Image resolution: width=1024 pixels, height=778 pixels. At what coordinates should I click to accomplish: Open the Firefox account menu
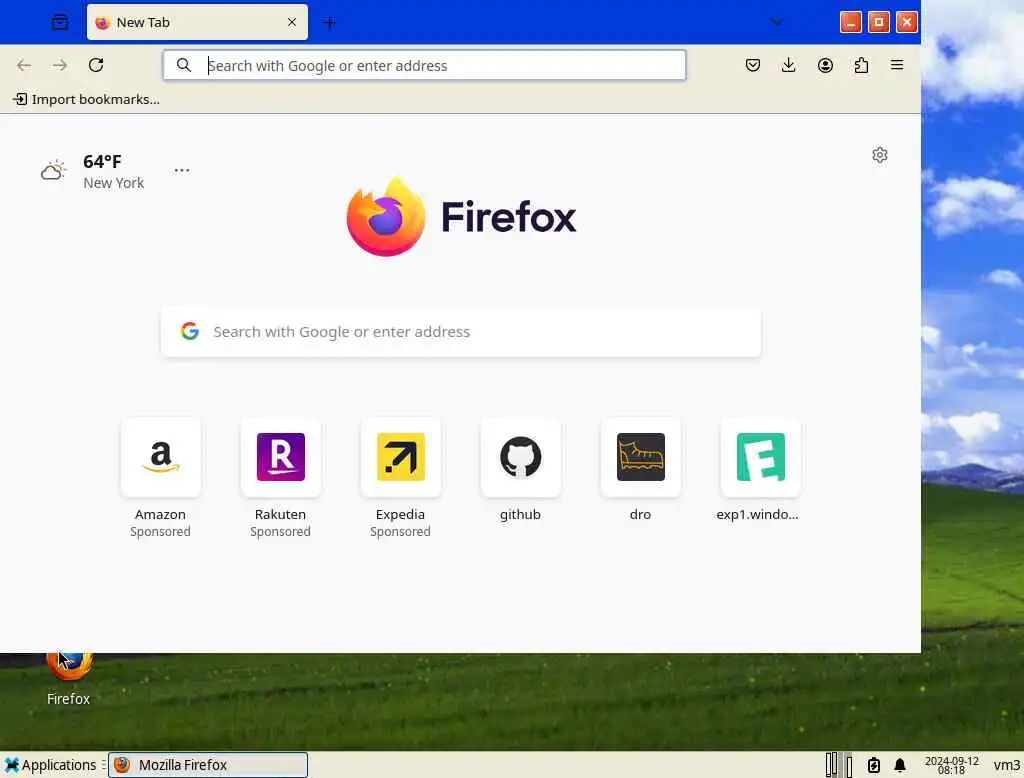pyautogui.click(x=825, y=65)
